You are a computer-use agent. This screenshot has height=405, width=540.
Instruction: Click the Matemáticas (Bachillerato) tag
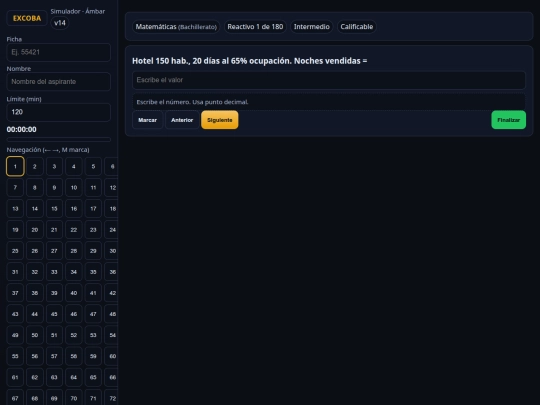[176, 27]
